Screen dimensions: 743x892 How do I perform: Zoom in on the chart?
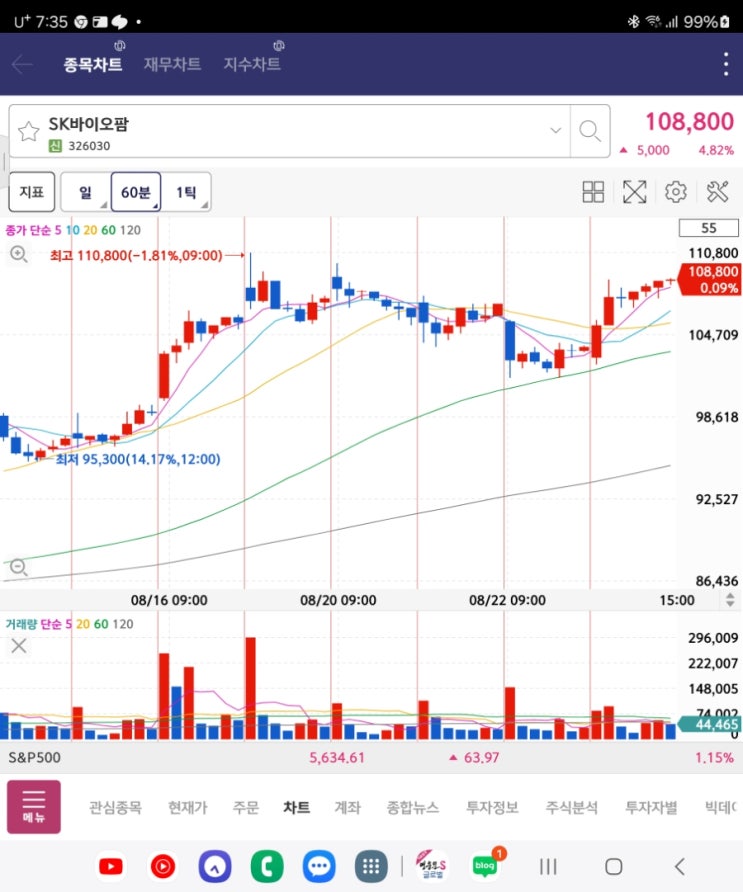tap(19, 254)
